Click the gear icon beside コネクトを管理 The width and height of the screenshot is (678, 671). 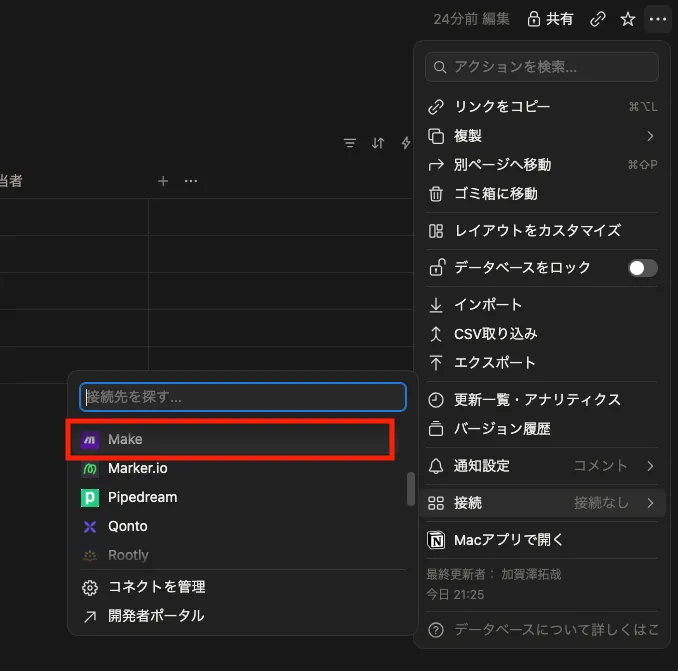click(90, 588)
